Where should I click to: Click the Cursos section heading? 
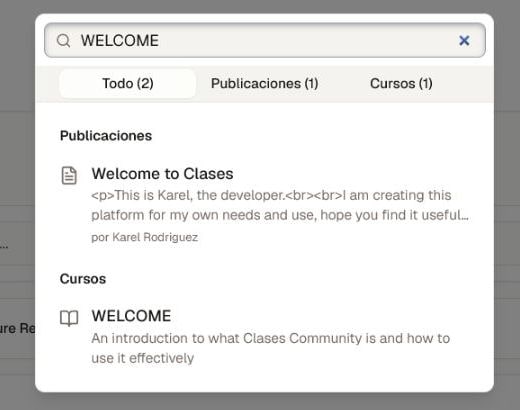point(83,279)
